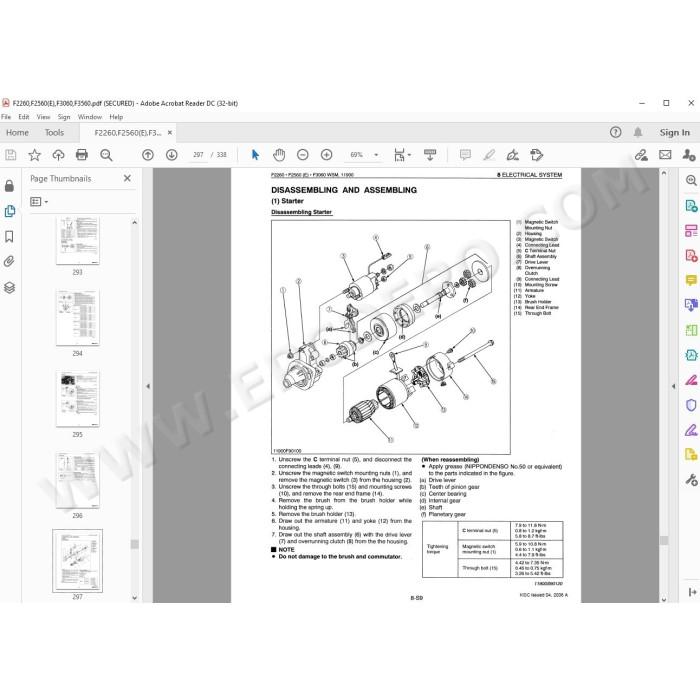Viewport: 700px width, 700px height.
Task: Select the F2260,F2560(E) document tab
Action: [128, 133]
